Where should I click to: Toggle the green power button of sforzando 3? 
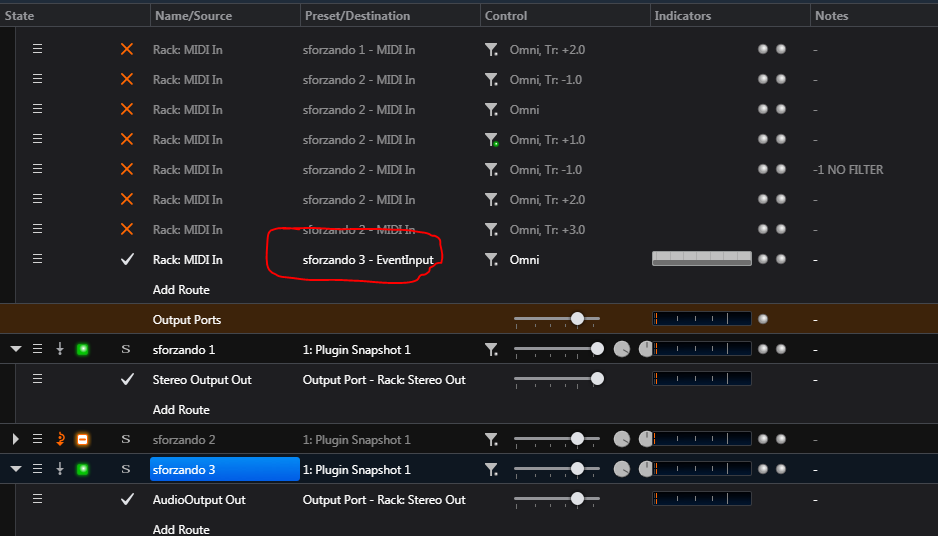tap(83, 470)
